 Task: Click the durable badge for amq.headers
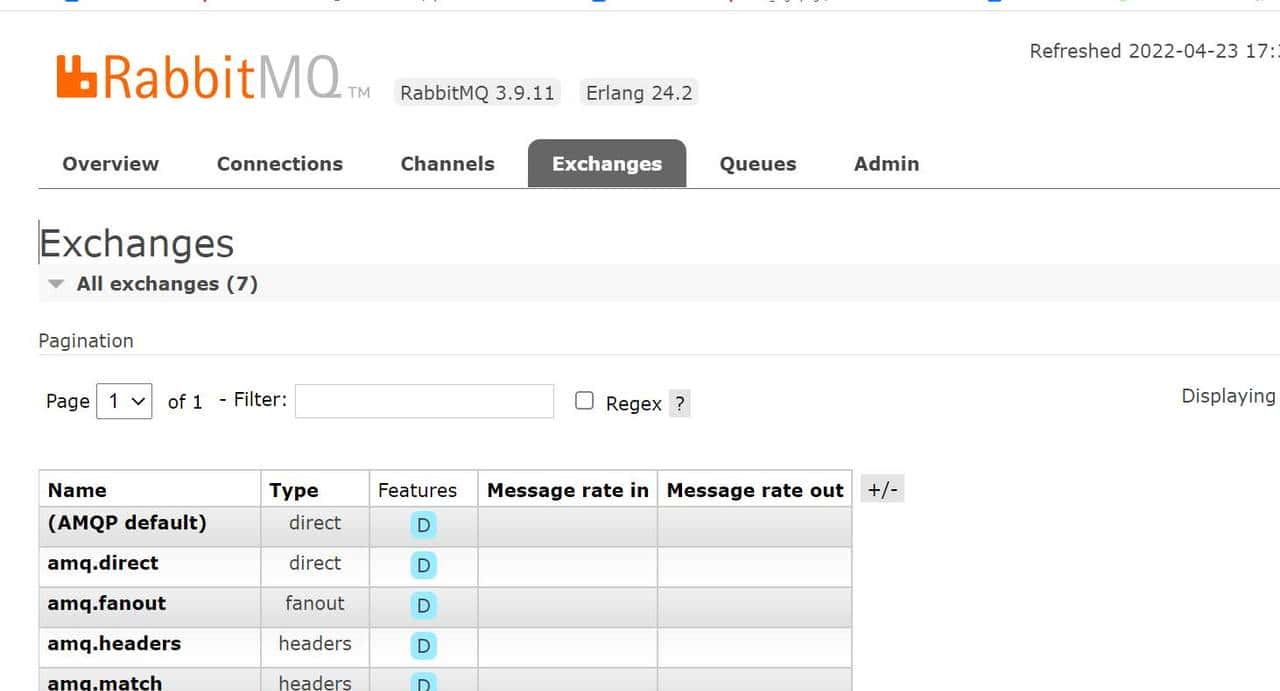(423, 646)
